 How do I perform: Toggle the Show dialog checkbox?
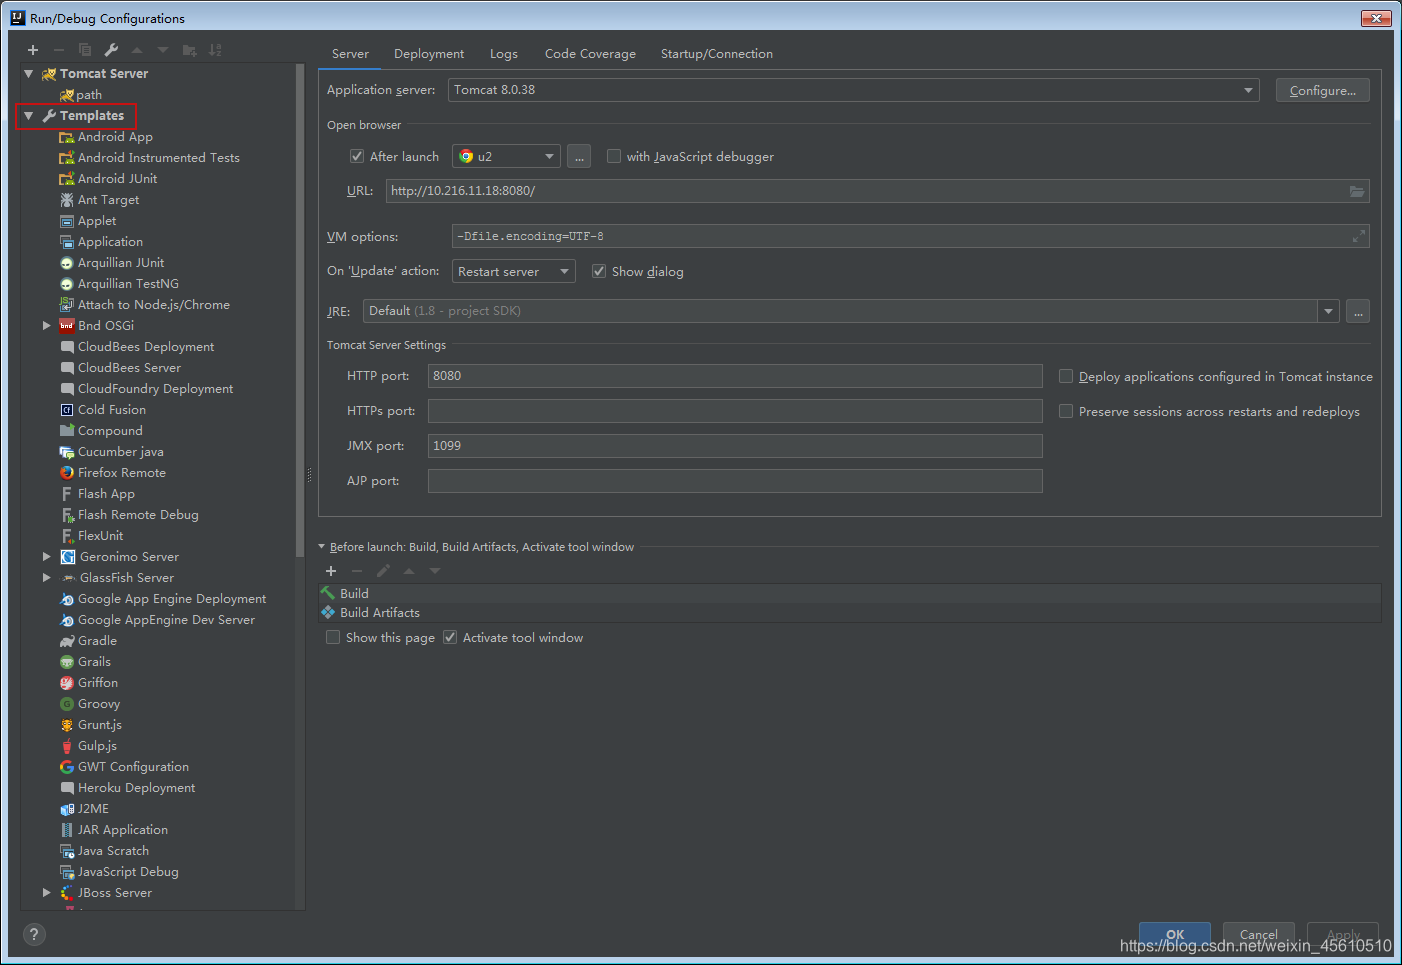click(599, 271)
